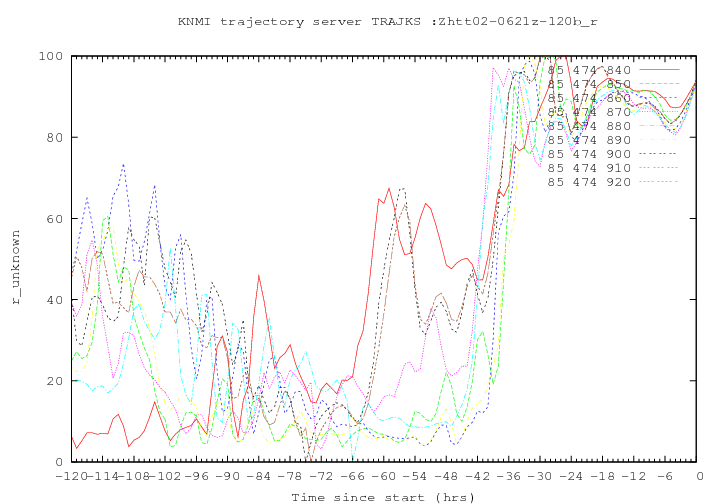
Task: Click the 20 tick label on y-axis
Action: pyautogui.click(x=54, y=381)
